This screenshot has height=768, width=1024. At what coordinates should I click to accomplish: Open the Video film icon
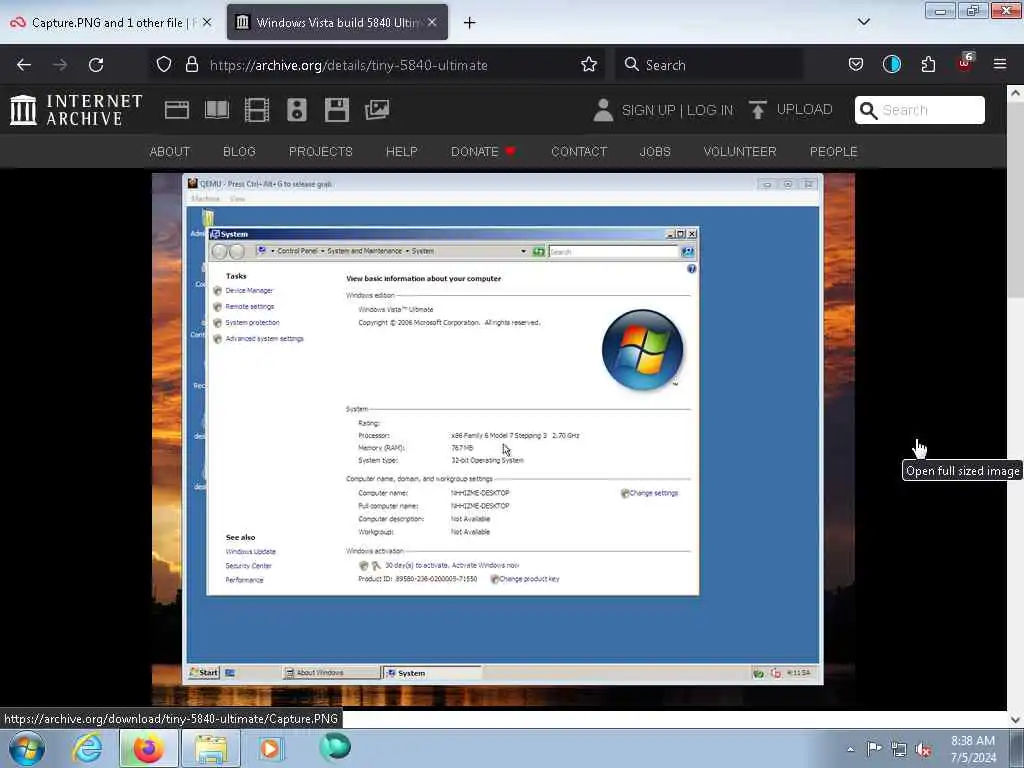tap(257, 110)
